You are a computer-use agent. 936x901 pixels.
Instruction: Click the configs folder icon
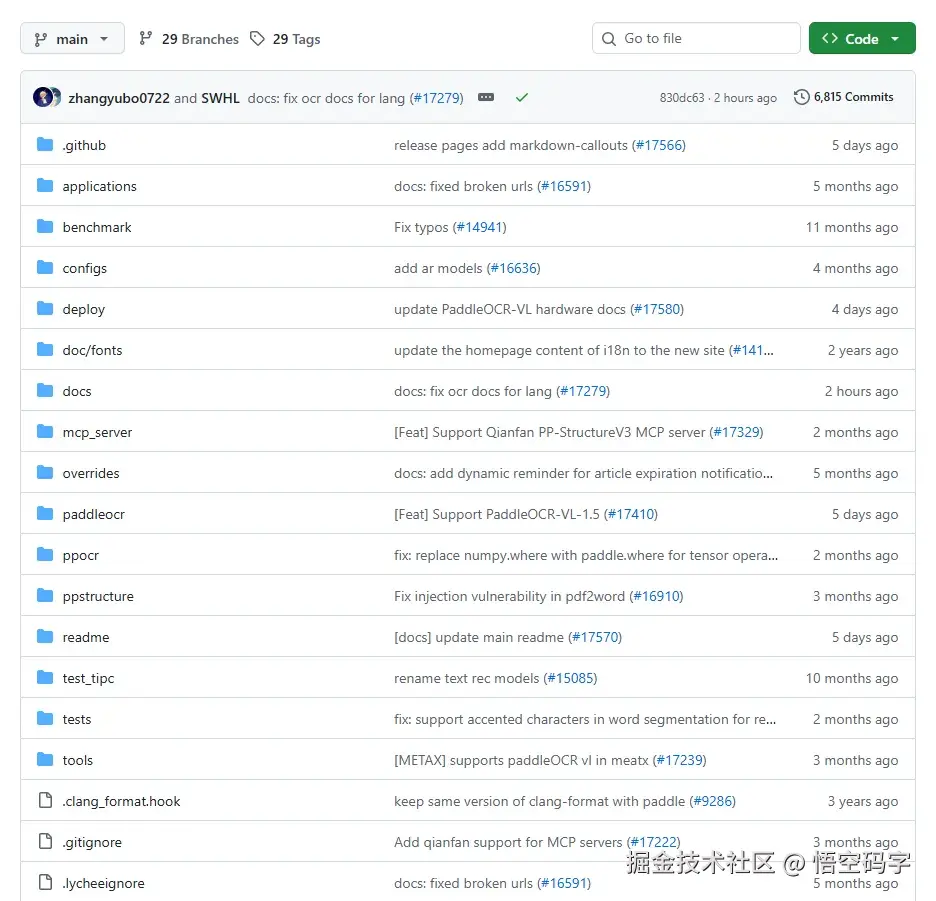(x=45, y=267)
